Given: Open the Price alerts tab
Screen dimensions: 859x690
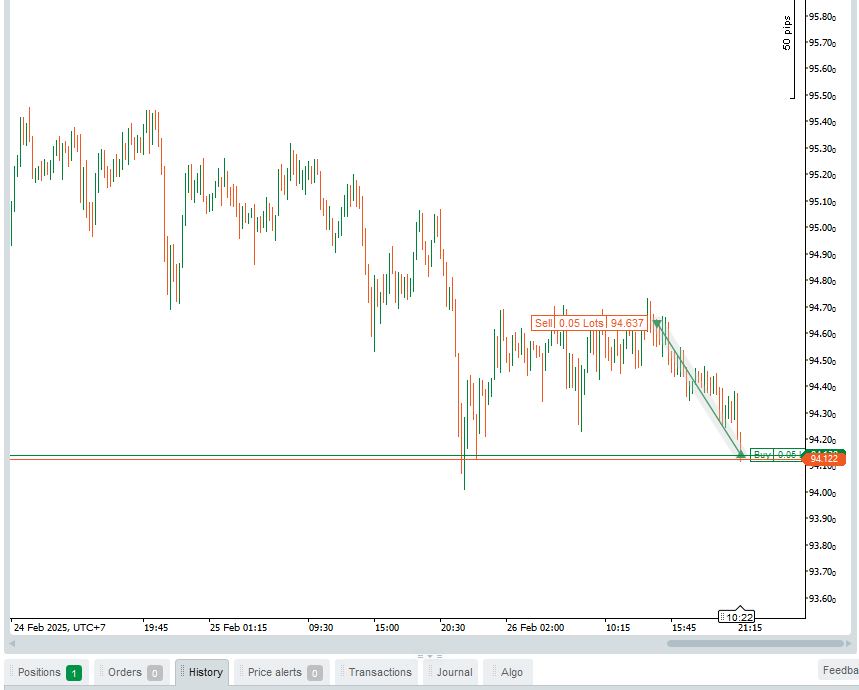Looking at the screenshot, I should coord(282,672).
